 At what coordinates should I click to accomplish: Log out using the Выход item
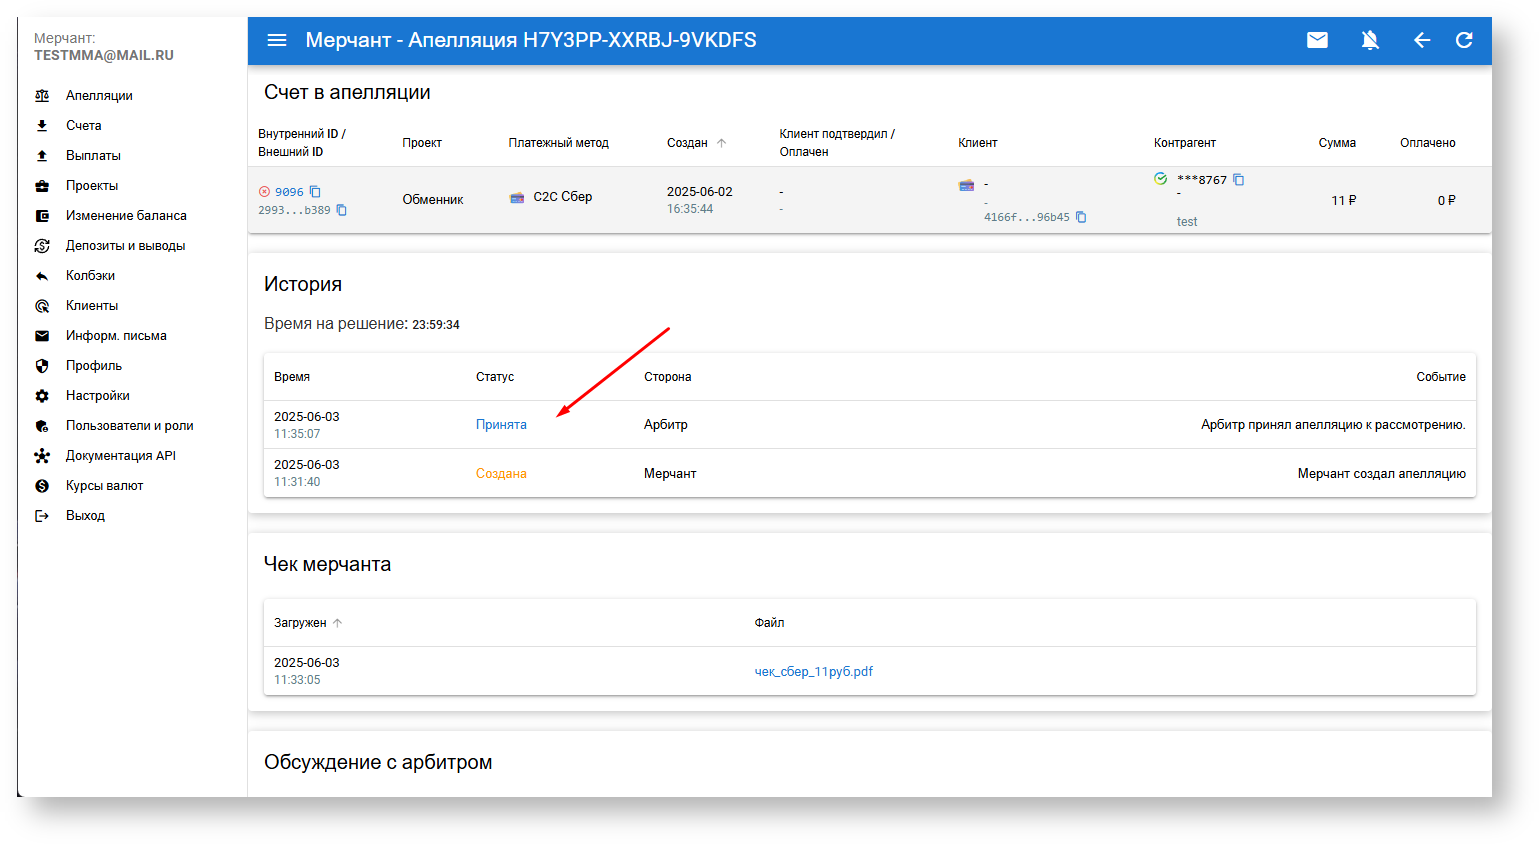[x=85, y=516]
